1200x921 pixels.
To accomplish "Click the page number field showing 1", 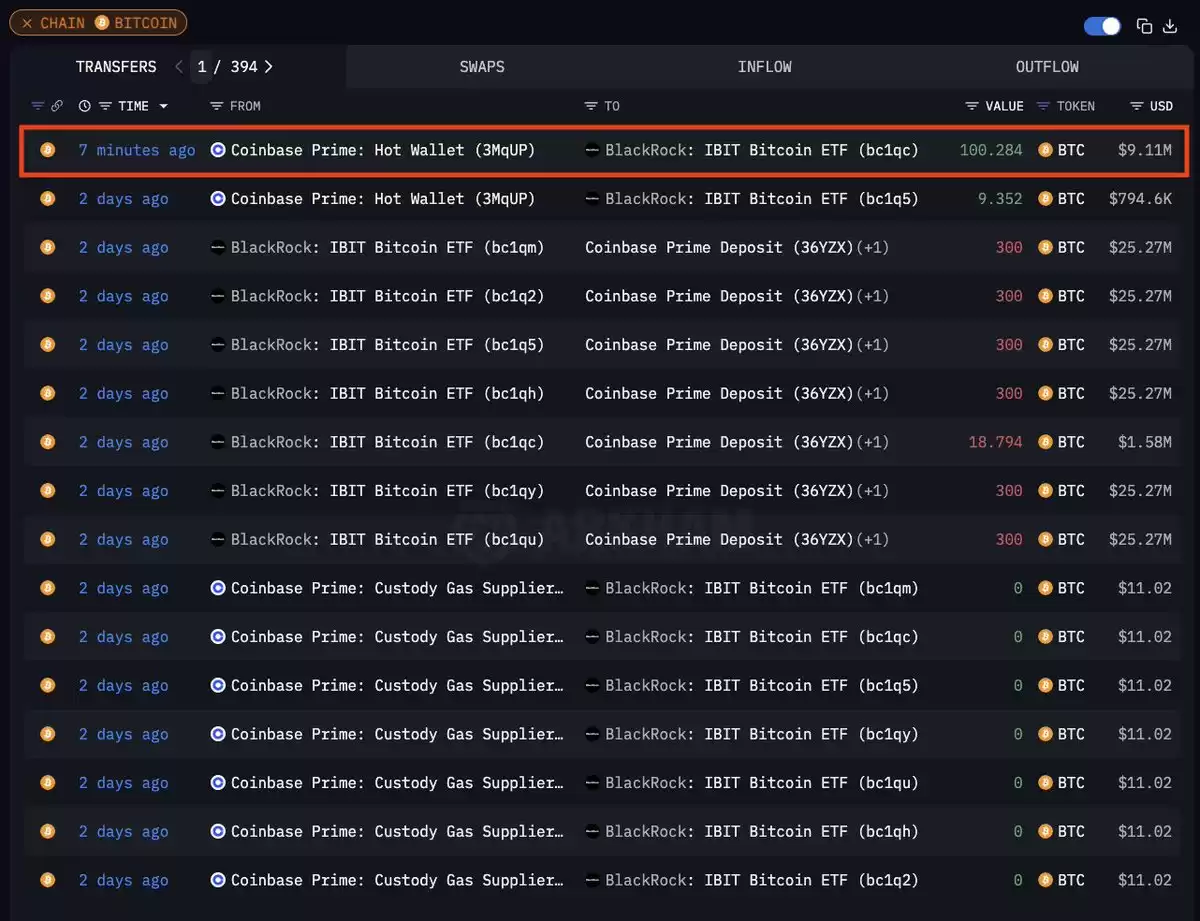I will pyautogui.click(x=202, y=67).
